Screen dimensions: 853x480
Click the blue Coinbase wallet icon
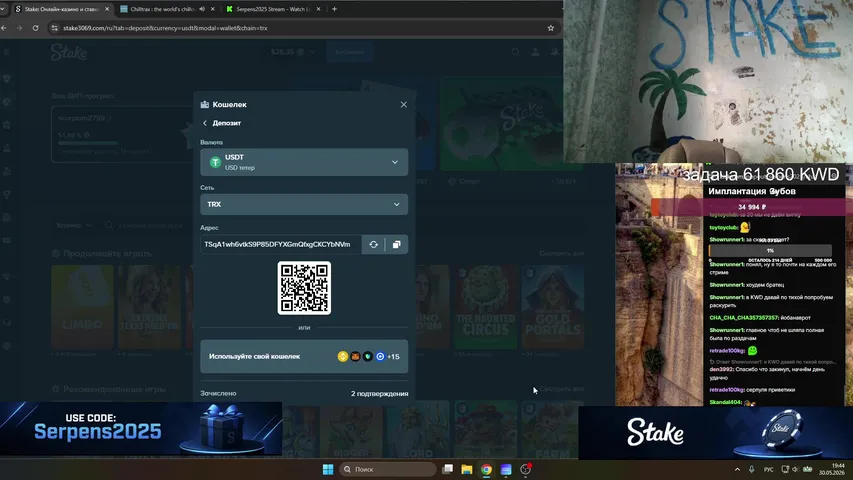(380, 356)
